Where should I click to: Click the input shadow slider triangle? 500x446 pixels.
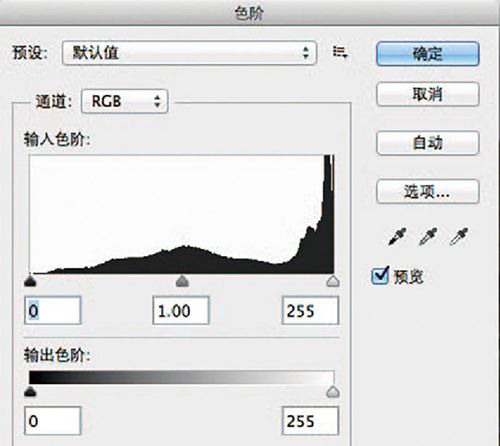click(30, 281)
